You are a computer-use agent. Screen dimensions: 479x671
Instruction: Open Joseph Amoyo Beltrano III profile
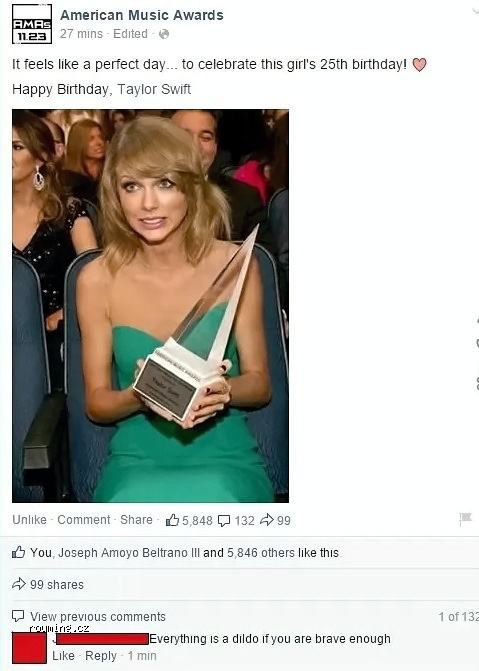[x=129, y=553]
